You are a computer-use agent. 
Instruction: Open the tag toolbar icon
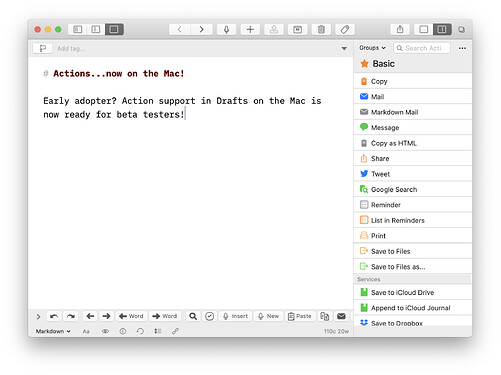point(345,29)
